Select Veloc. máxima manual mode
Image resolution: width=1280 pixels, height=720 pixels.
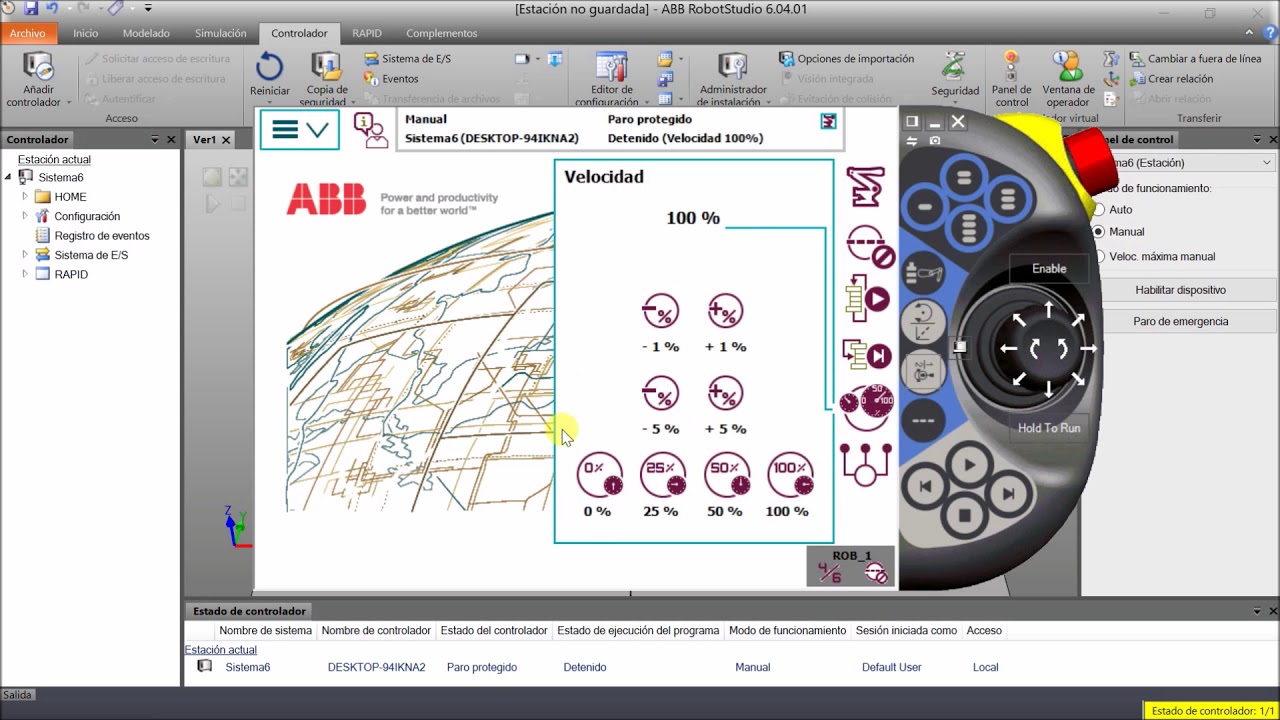(1099, 256)
